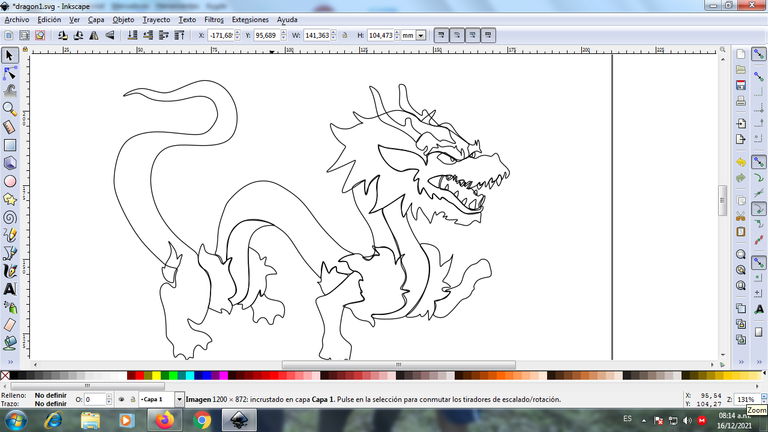Select the Calligraphy tool
Viewport: 768px width, 432px height.
pos(10,271)
